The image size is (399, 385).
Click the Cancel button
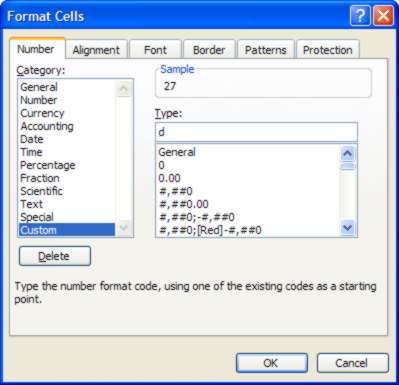tap(353, 363)
